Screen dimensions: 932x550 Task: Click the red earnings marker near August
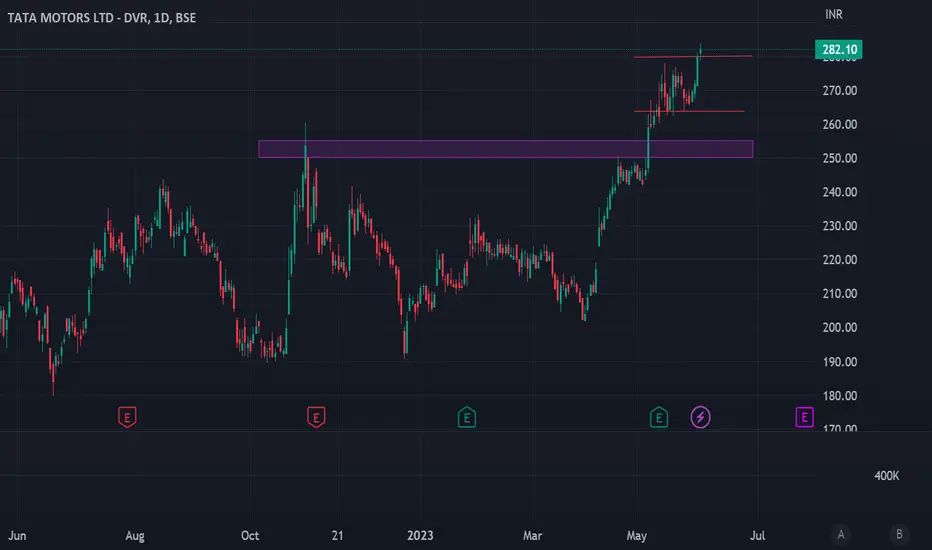point(127,417)
